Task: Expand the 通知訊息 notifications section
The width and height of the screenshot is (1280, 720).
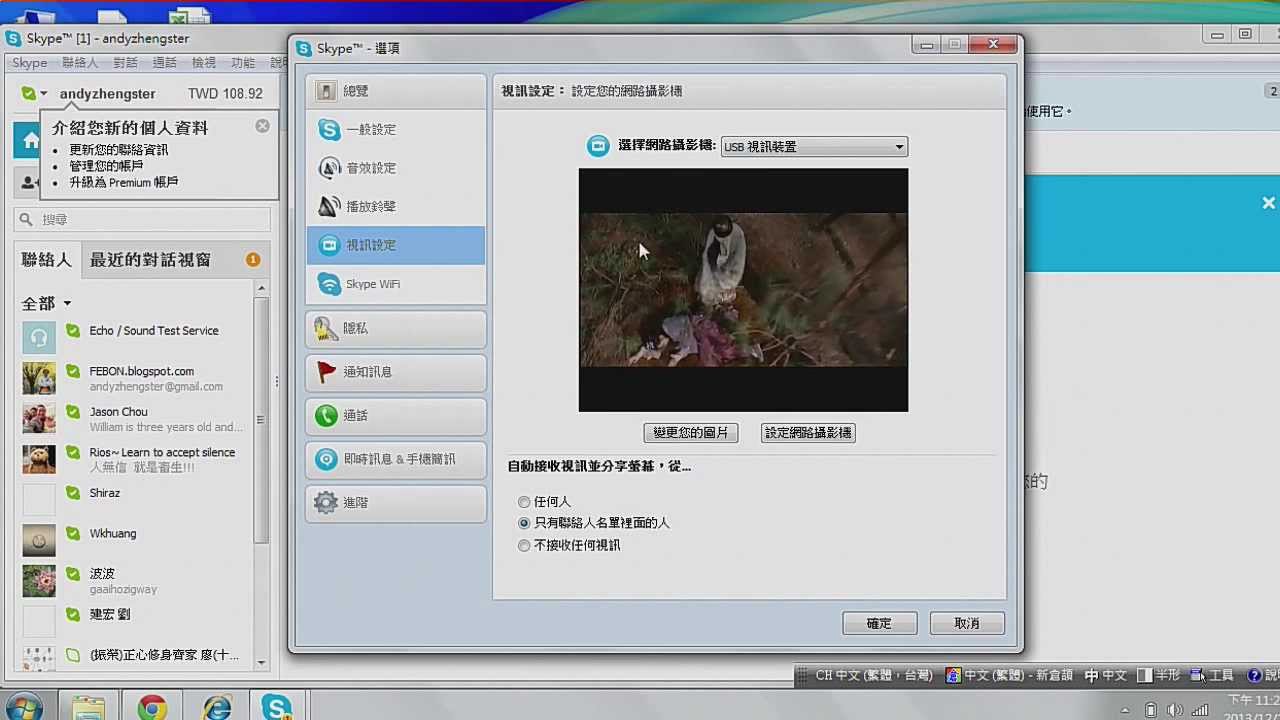Action: 396,372
